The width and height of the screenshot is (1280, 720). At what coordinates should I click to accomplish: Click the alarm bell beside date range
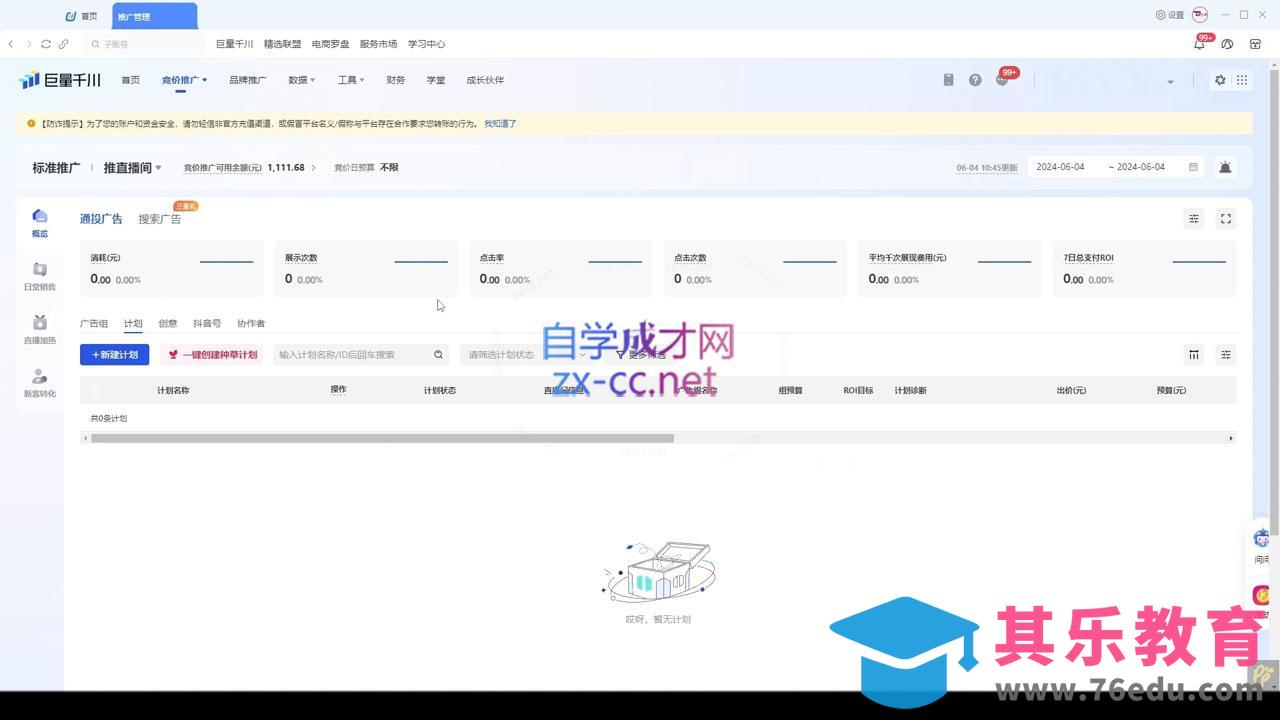[1225, 167]
